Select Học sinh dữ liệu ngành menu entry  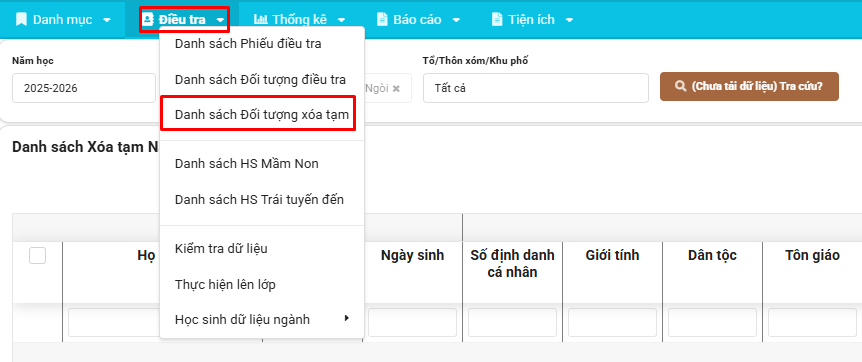pyautogui.click(x=262, y=320)
